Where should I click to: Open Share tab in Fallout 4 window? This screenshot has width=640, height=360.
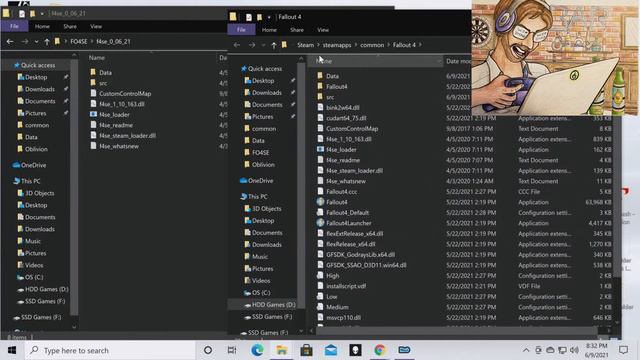point(297,30)
